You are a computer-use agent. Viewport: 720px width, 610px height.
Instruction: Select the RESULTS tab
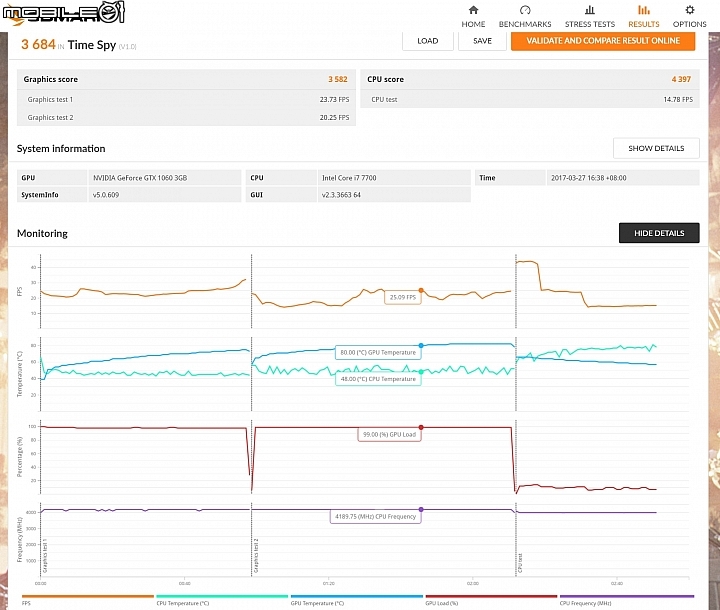pos(644,17)
